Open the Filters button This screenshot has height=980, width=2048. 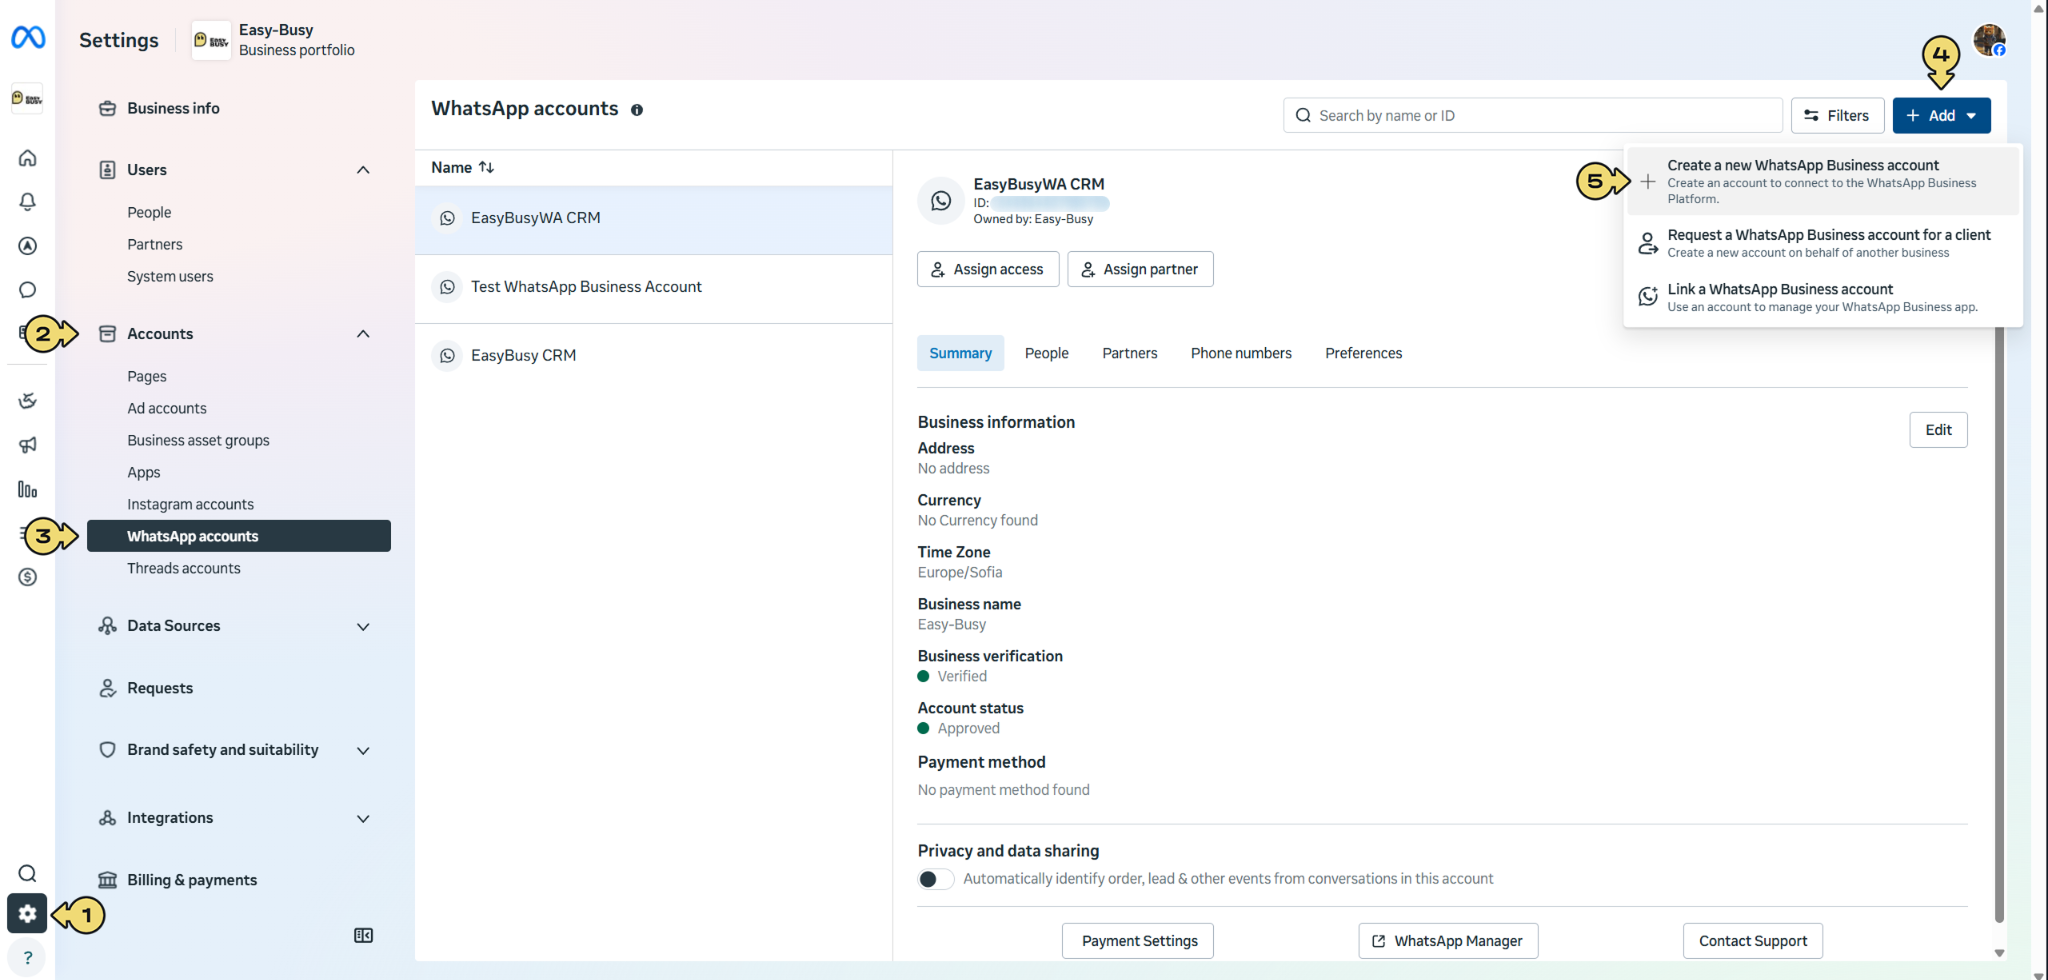pyautogui.click(x=1837, y=116)
